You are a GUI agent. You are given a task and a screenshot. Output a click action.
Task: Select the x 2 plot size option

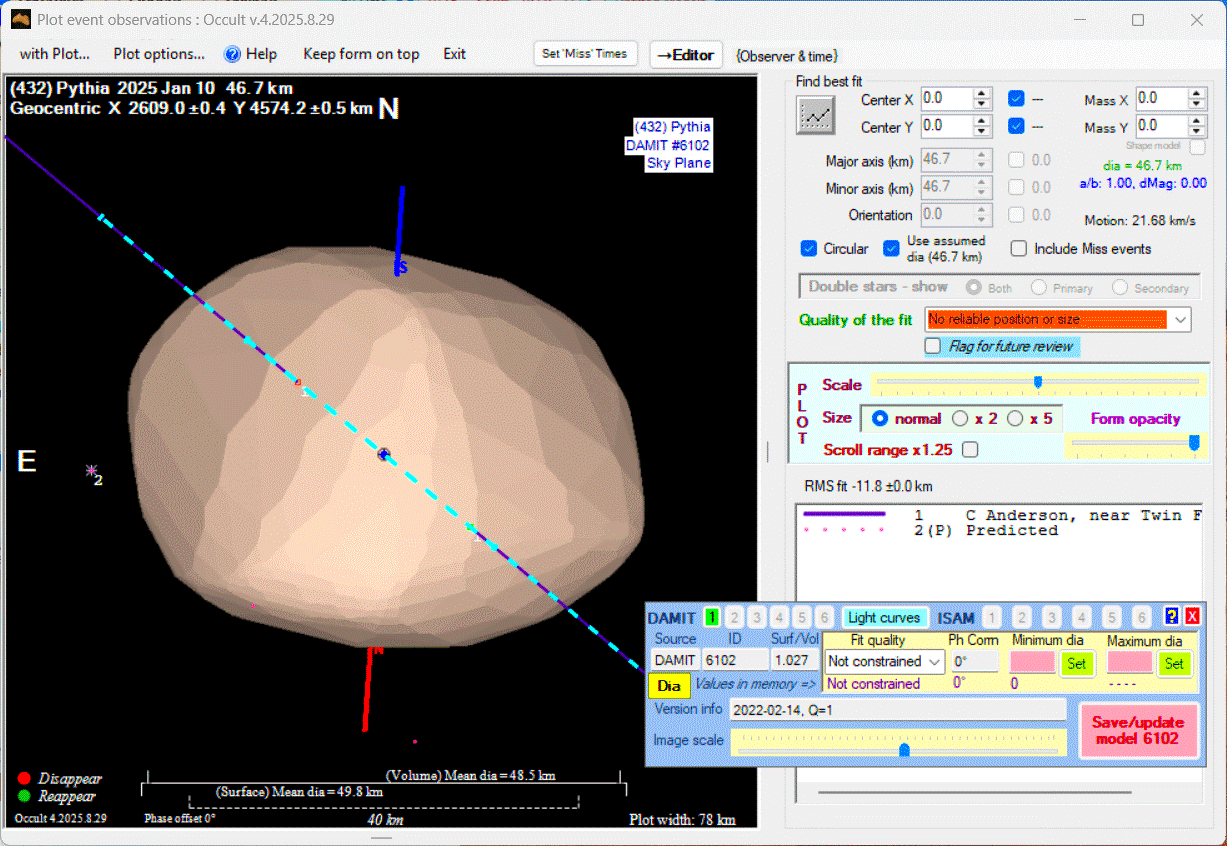click(960, 418)
